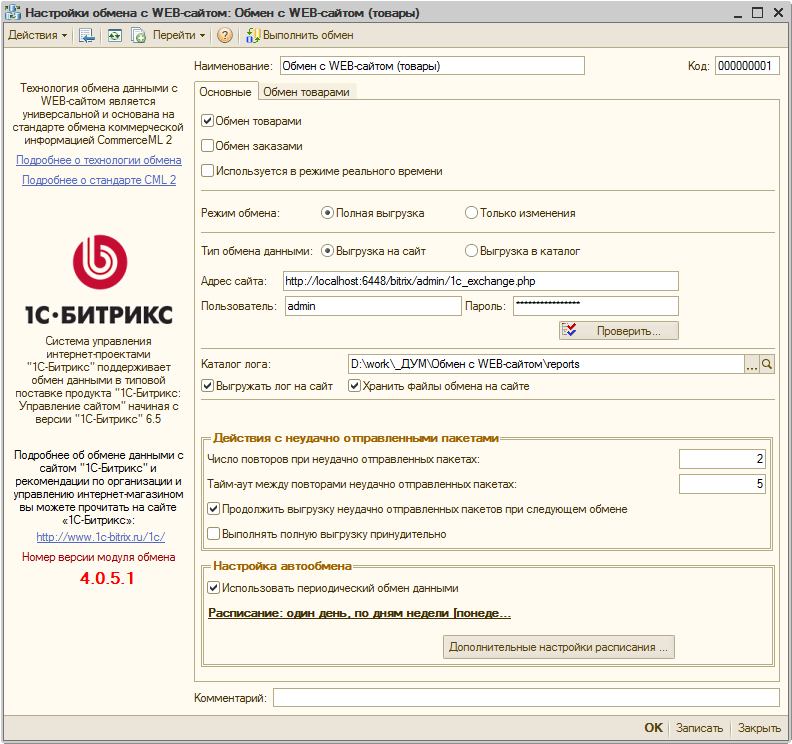Toggle 'Хранить файлы обмена на сайте' checkbox
The height and width of the screenshot is (744, 792).
(354, 386)
